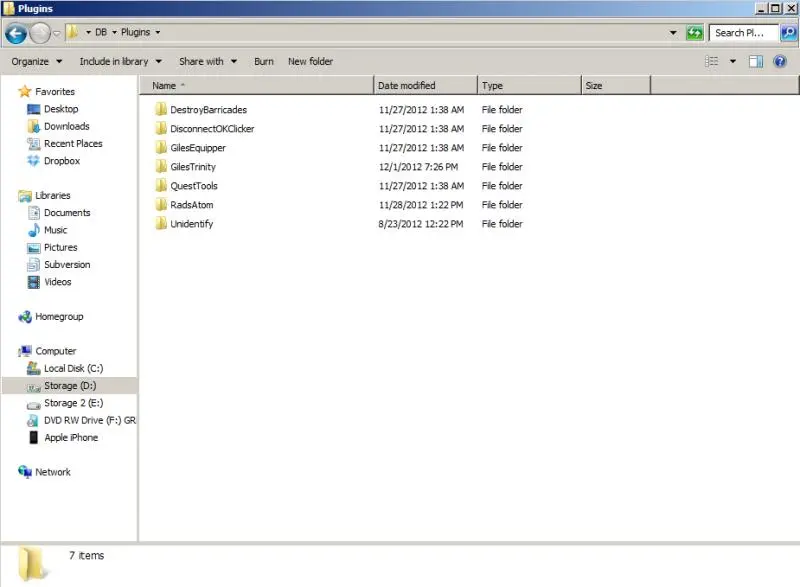
Task: Click the GilesTrinity date 12/1/2012 7:26 PM
Action: pyautogui.click(x=418, y=167)
